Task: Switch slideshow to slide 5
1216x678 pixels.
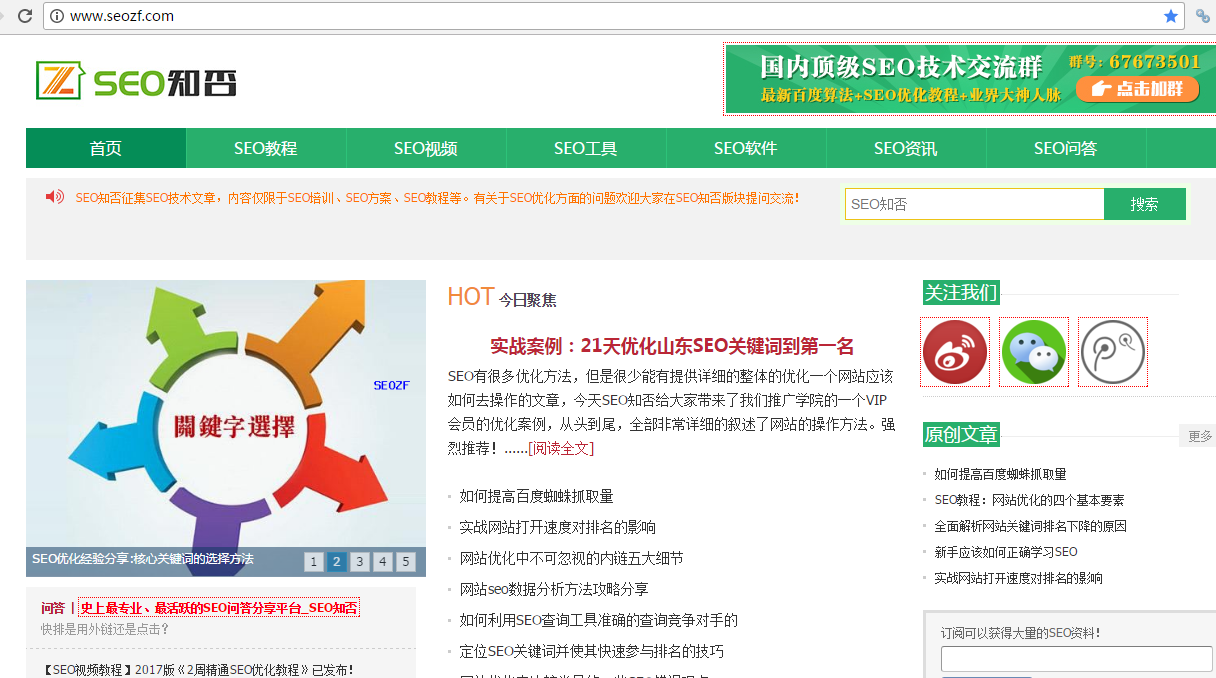Action: click(x=405, y=562)
